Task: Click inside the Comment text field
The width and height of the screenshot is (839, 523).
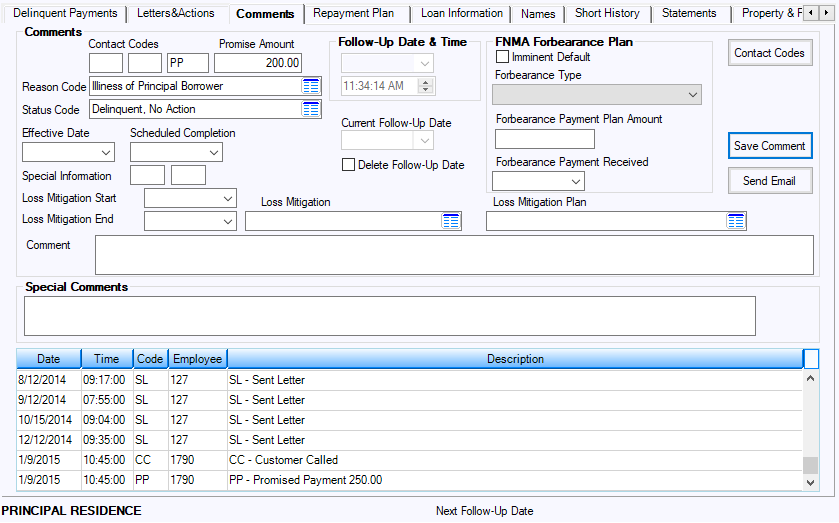Action: [x=454, y=255]
